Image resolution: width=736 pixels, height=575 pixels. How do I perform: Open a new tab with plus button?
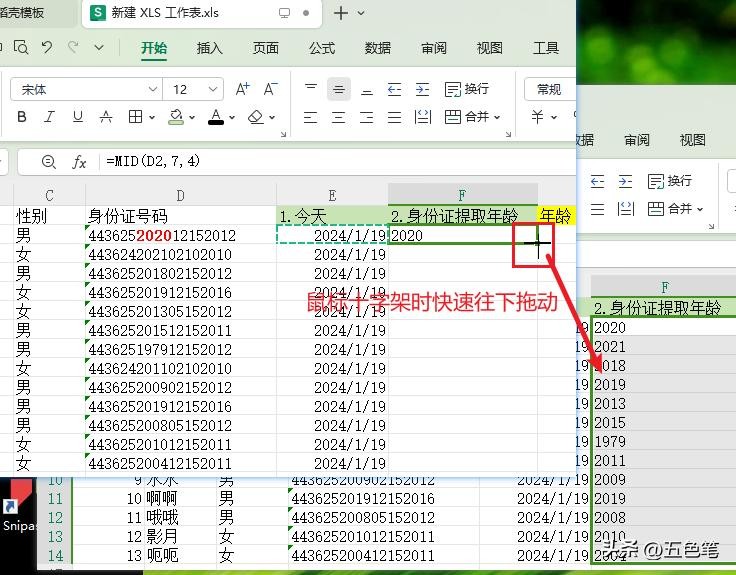340,13
